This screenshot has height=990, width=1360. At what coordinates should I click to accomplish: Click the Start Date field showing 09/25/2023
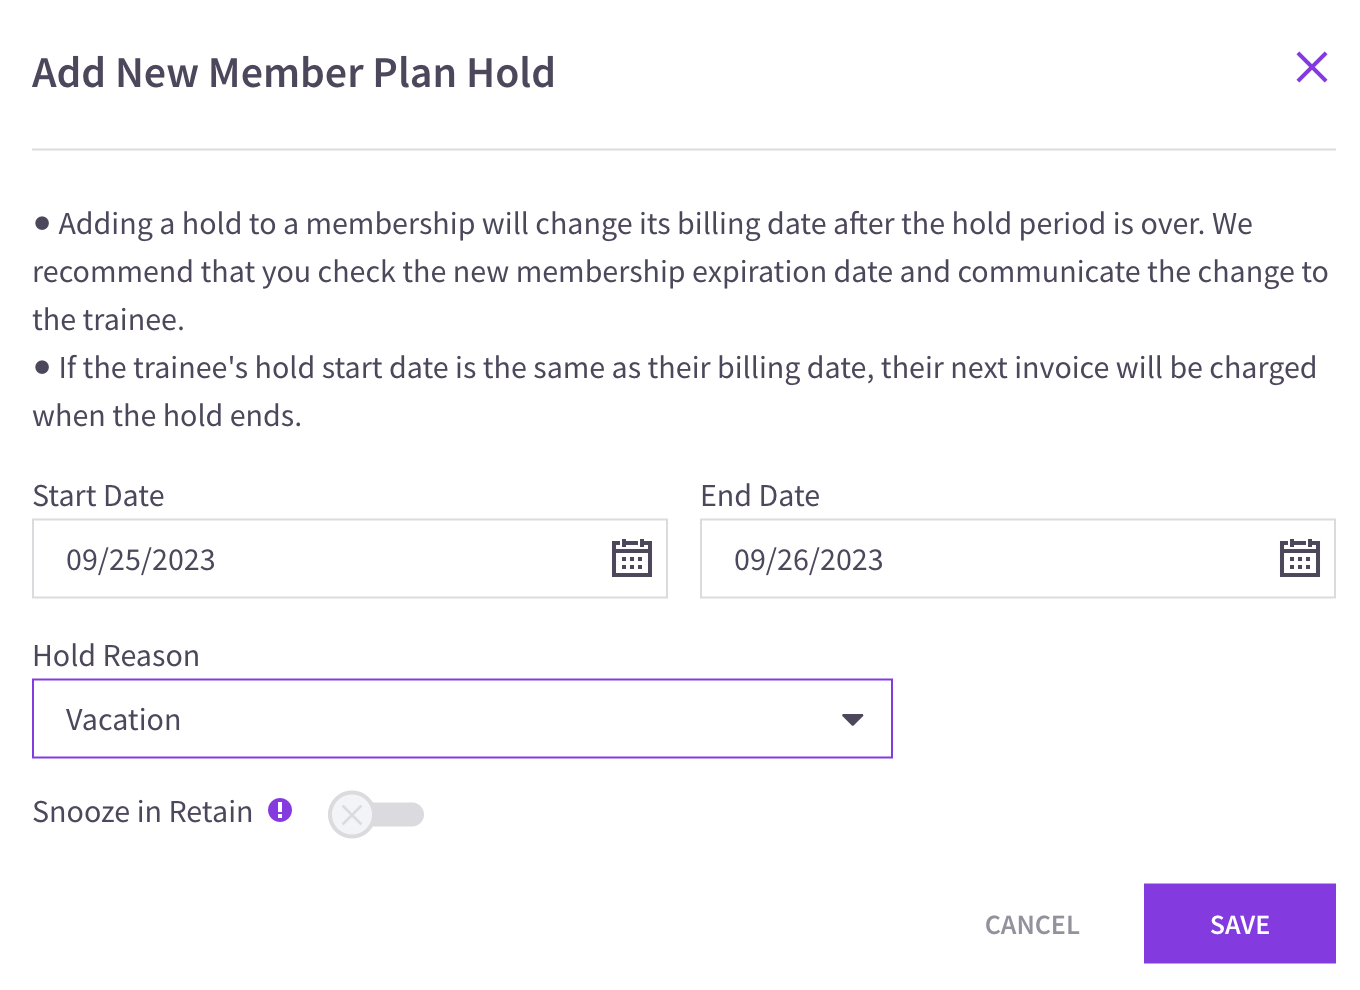pos(350,559)
